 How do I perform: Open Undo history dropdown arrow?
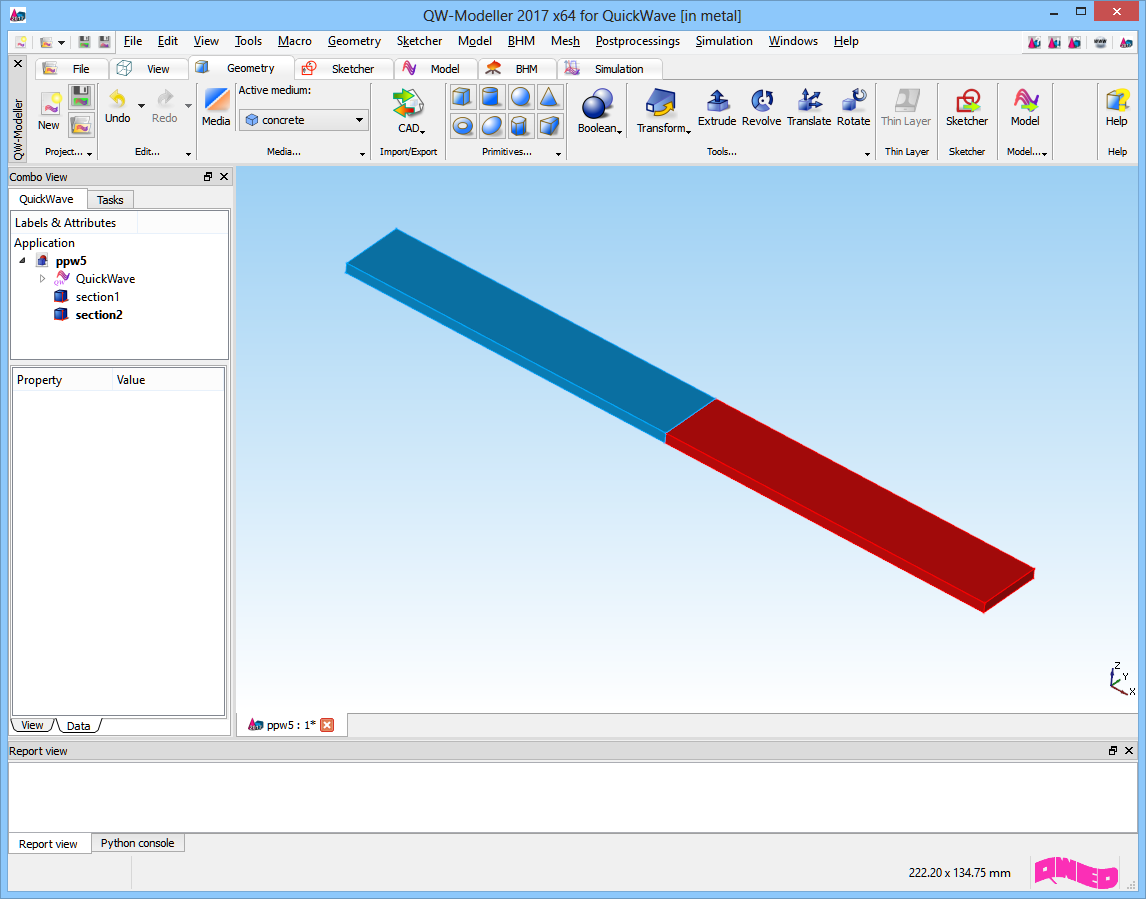tap(141, 107)
